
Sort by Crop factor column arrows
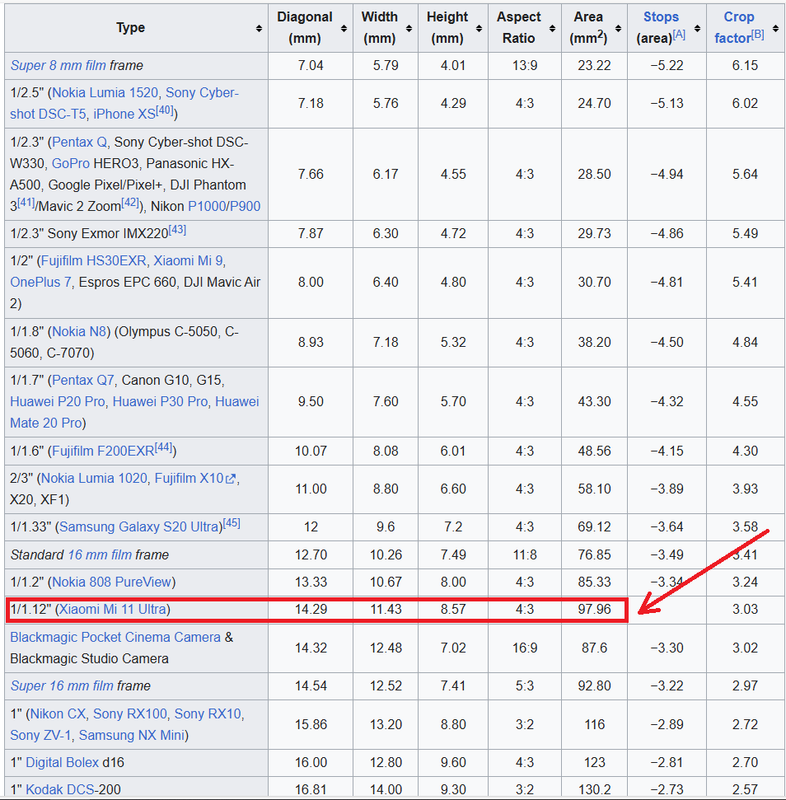pyautogui.click(x=776, y=29)
